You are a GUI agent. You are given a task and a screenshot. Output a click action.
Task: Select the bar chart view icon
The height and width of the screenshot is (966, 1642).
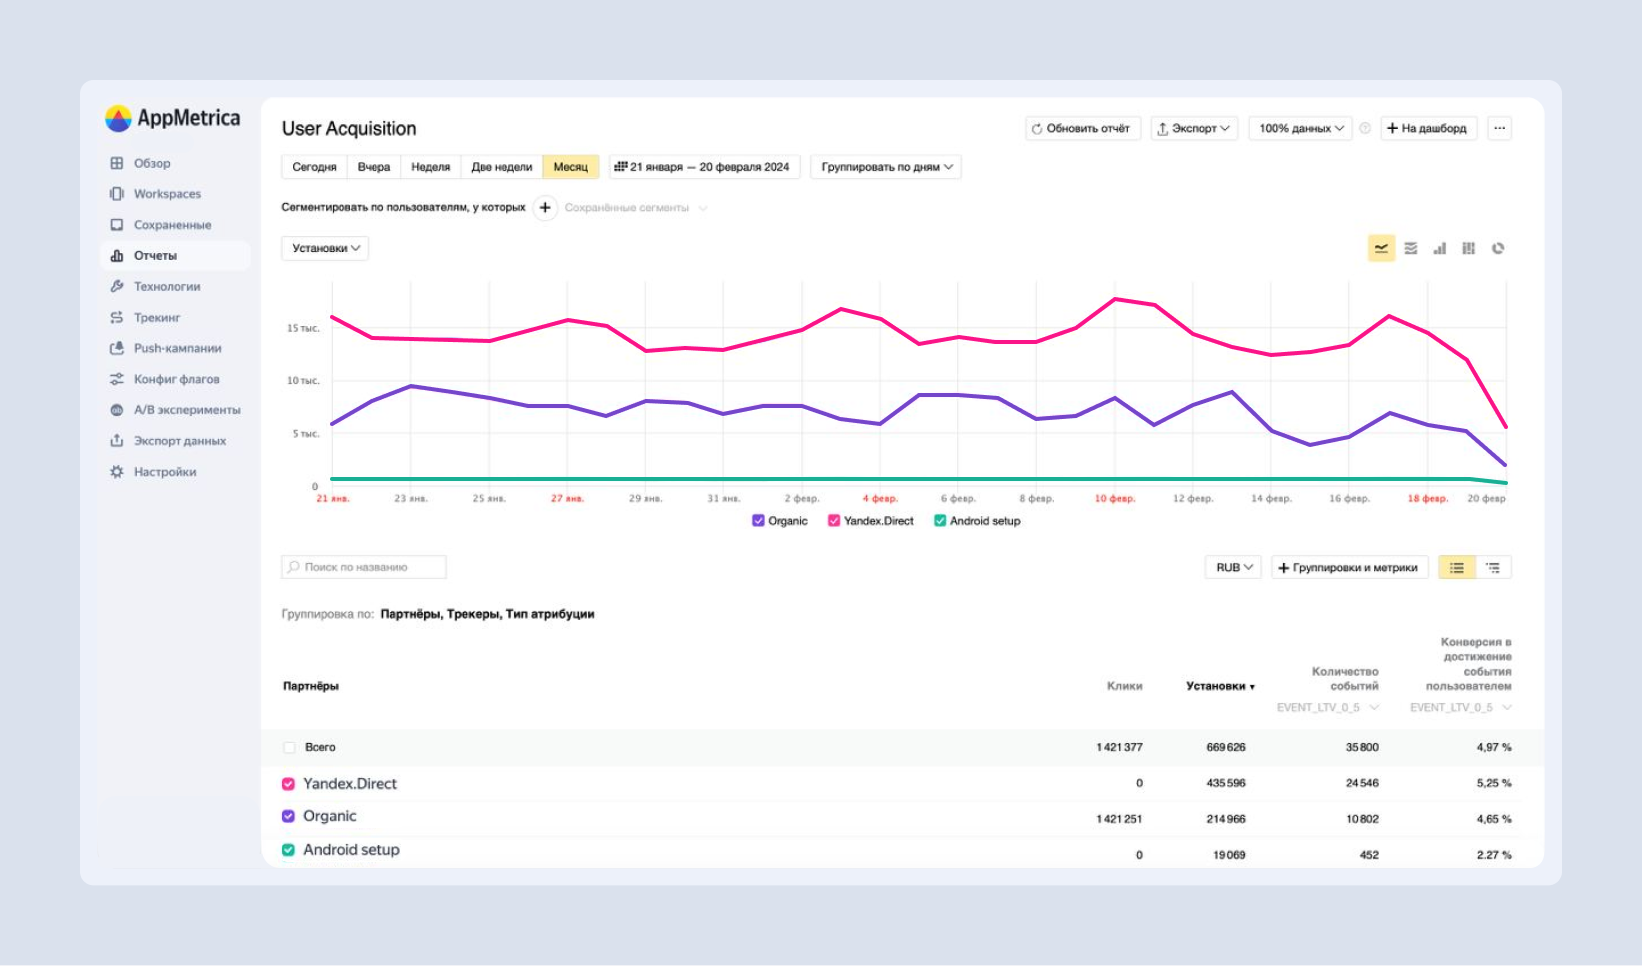(x=1439, y=249)
